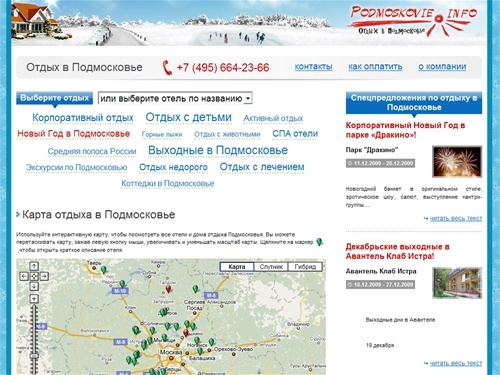
Task: Click the green marker above Сергиев Посад
Action: [x=195, y=289]
